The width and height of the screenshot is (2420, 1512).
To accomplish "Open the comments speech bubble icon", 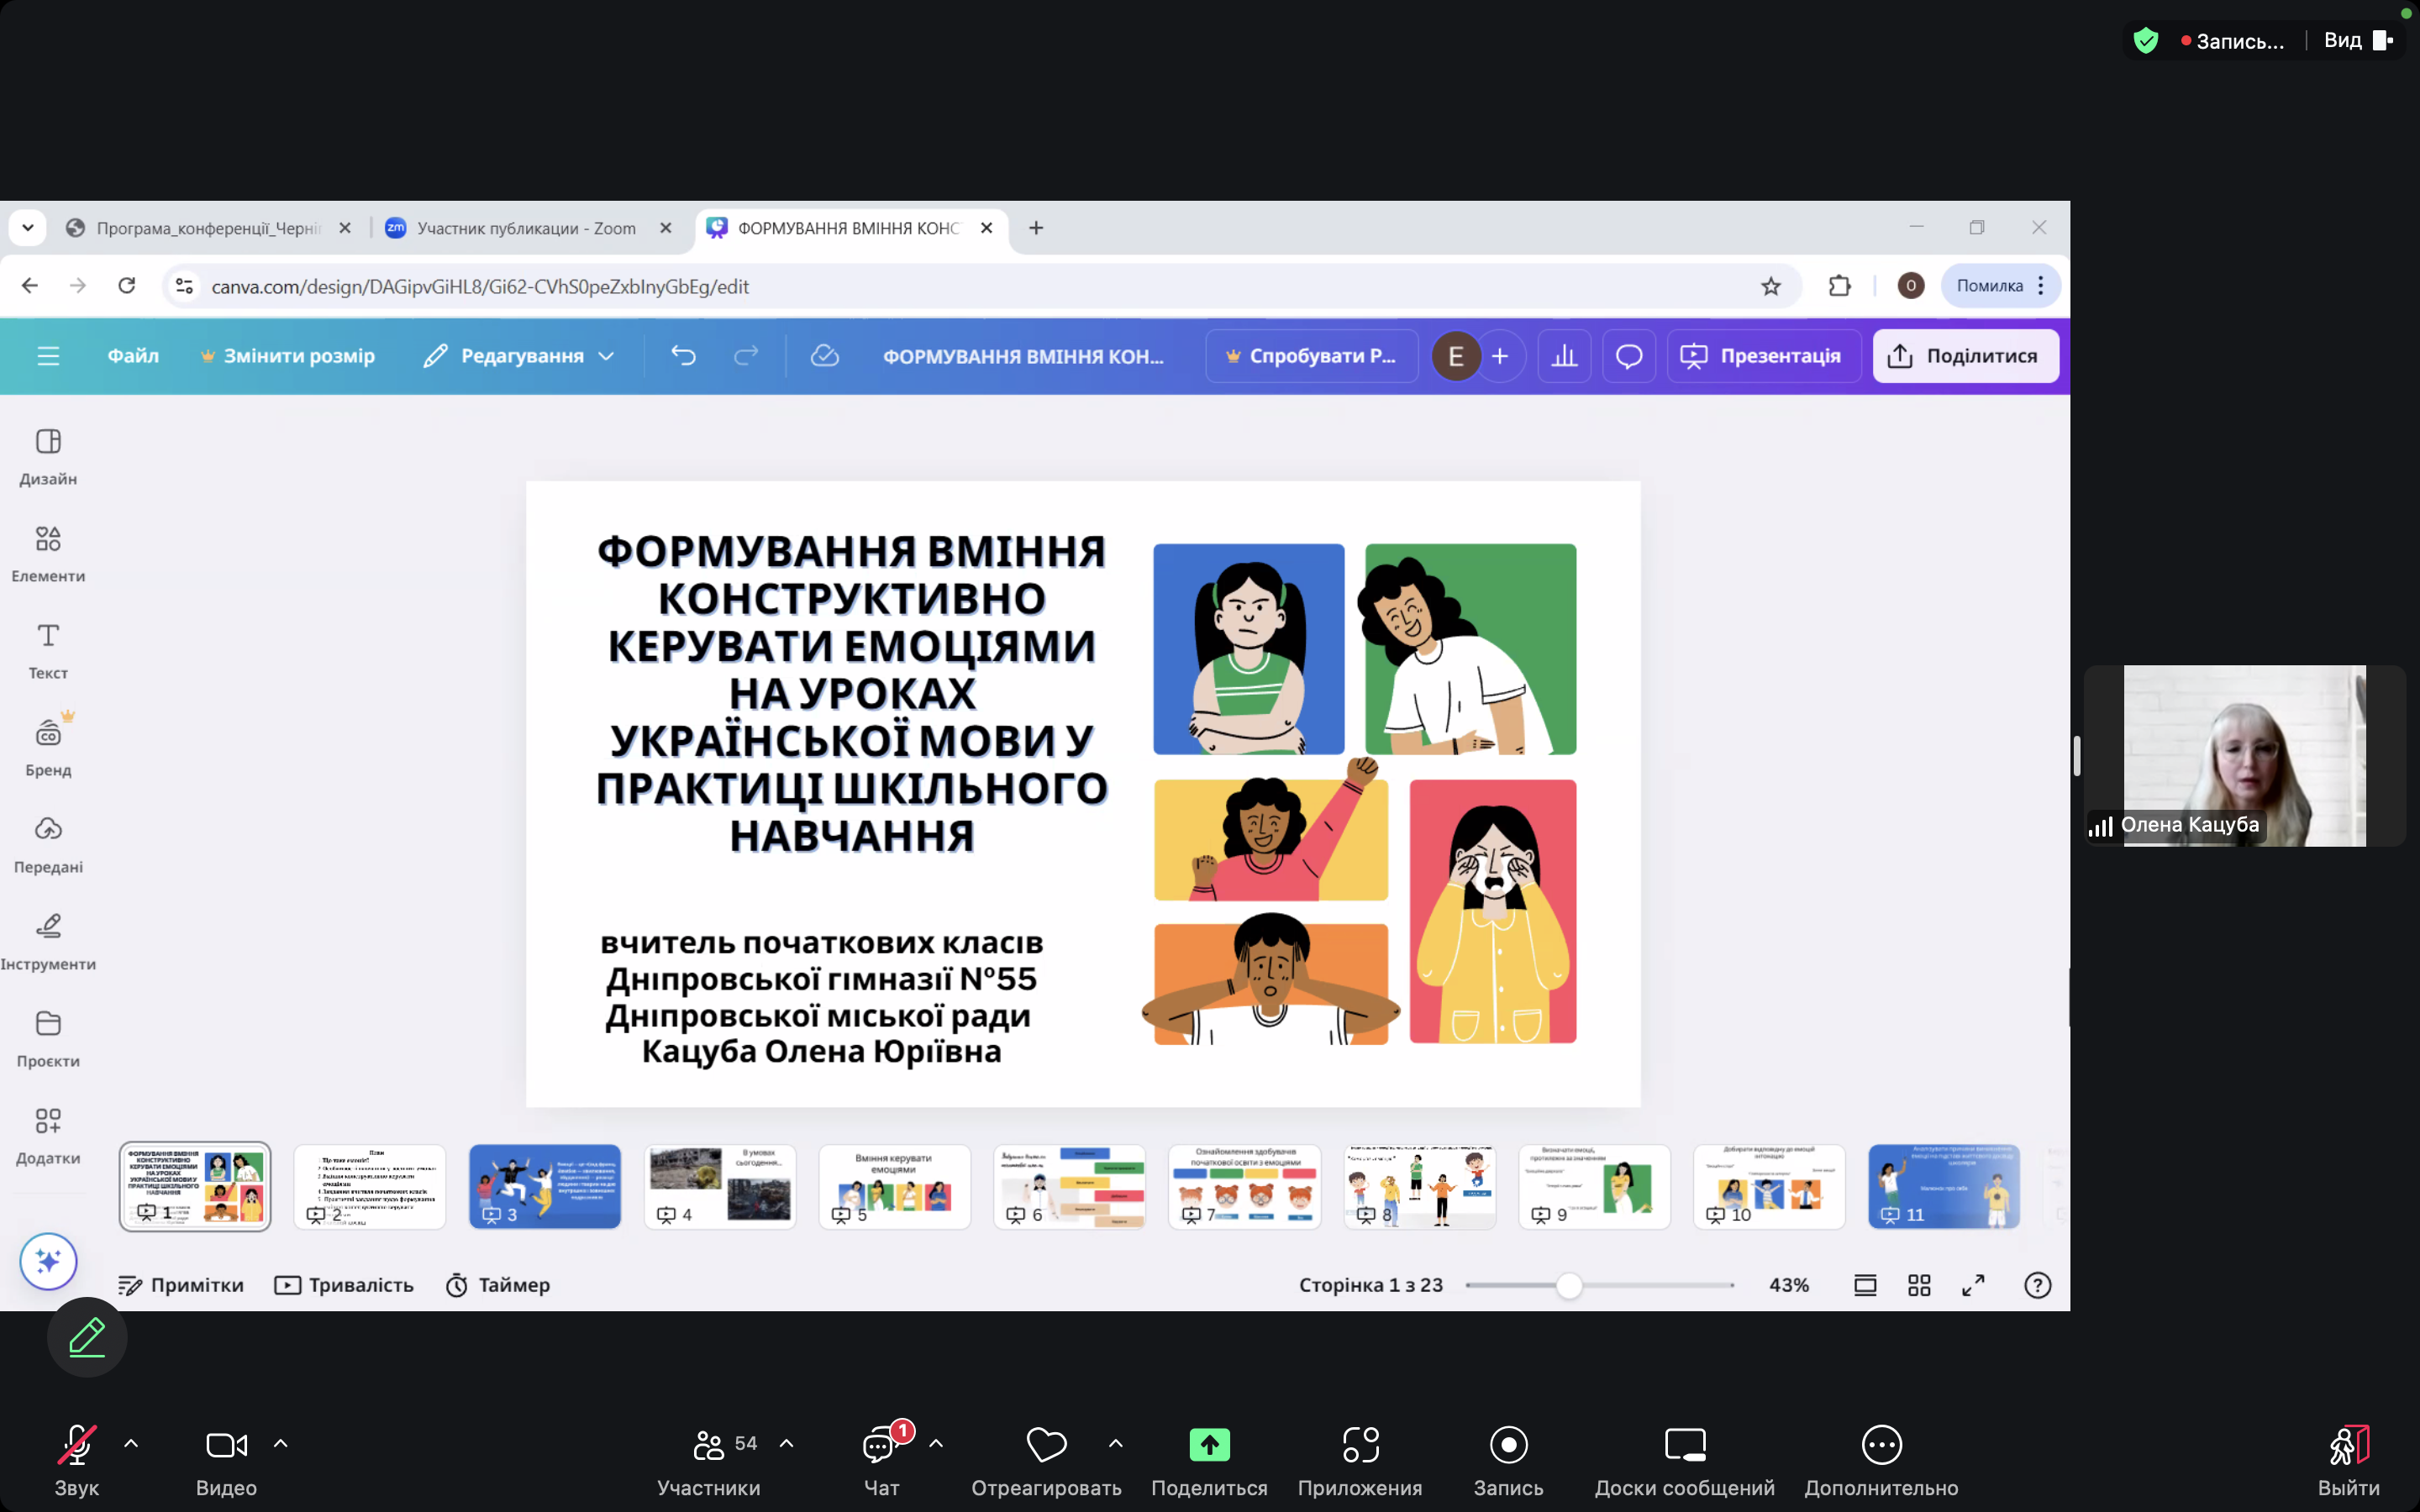I will point(1628,356).
